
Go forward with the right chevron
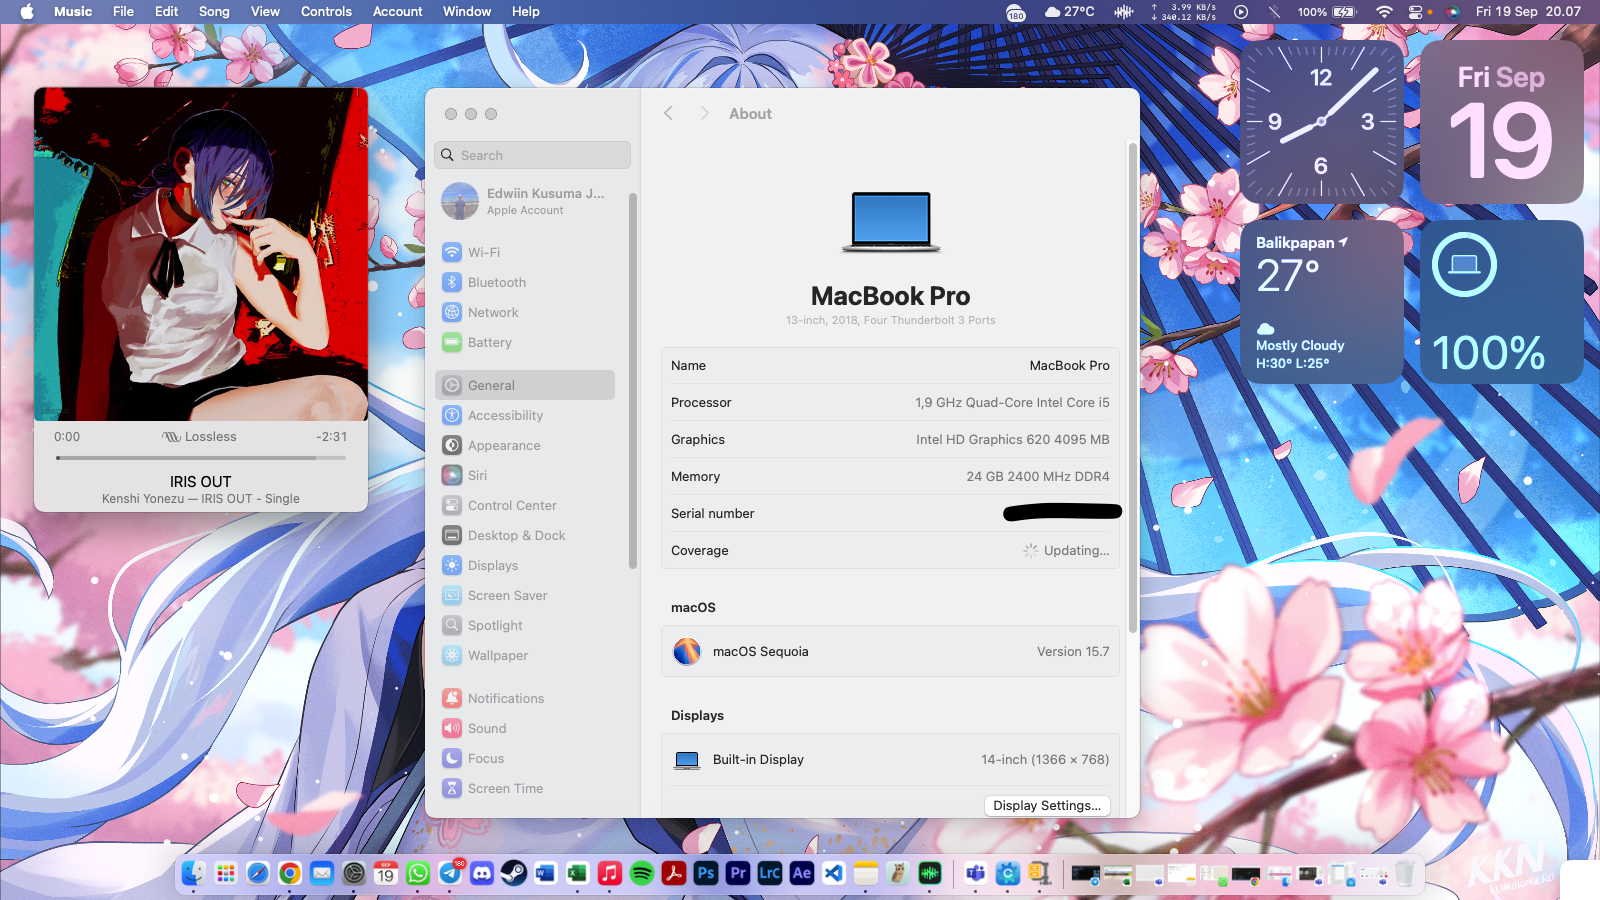click(x=704, y=113)
